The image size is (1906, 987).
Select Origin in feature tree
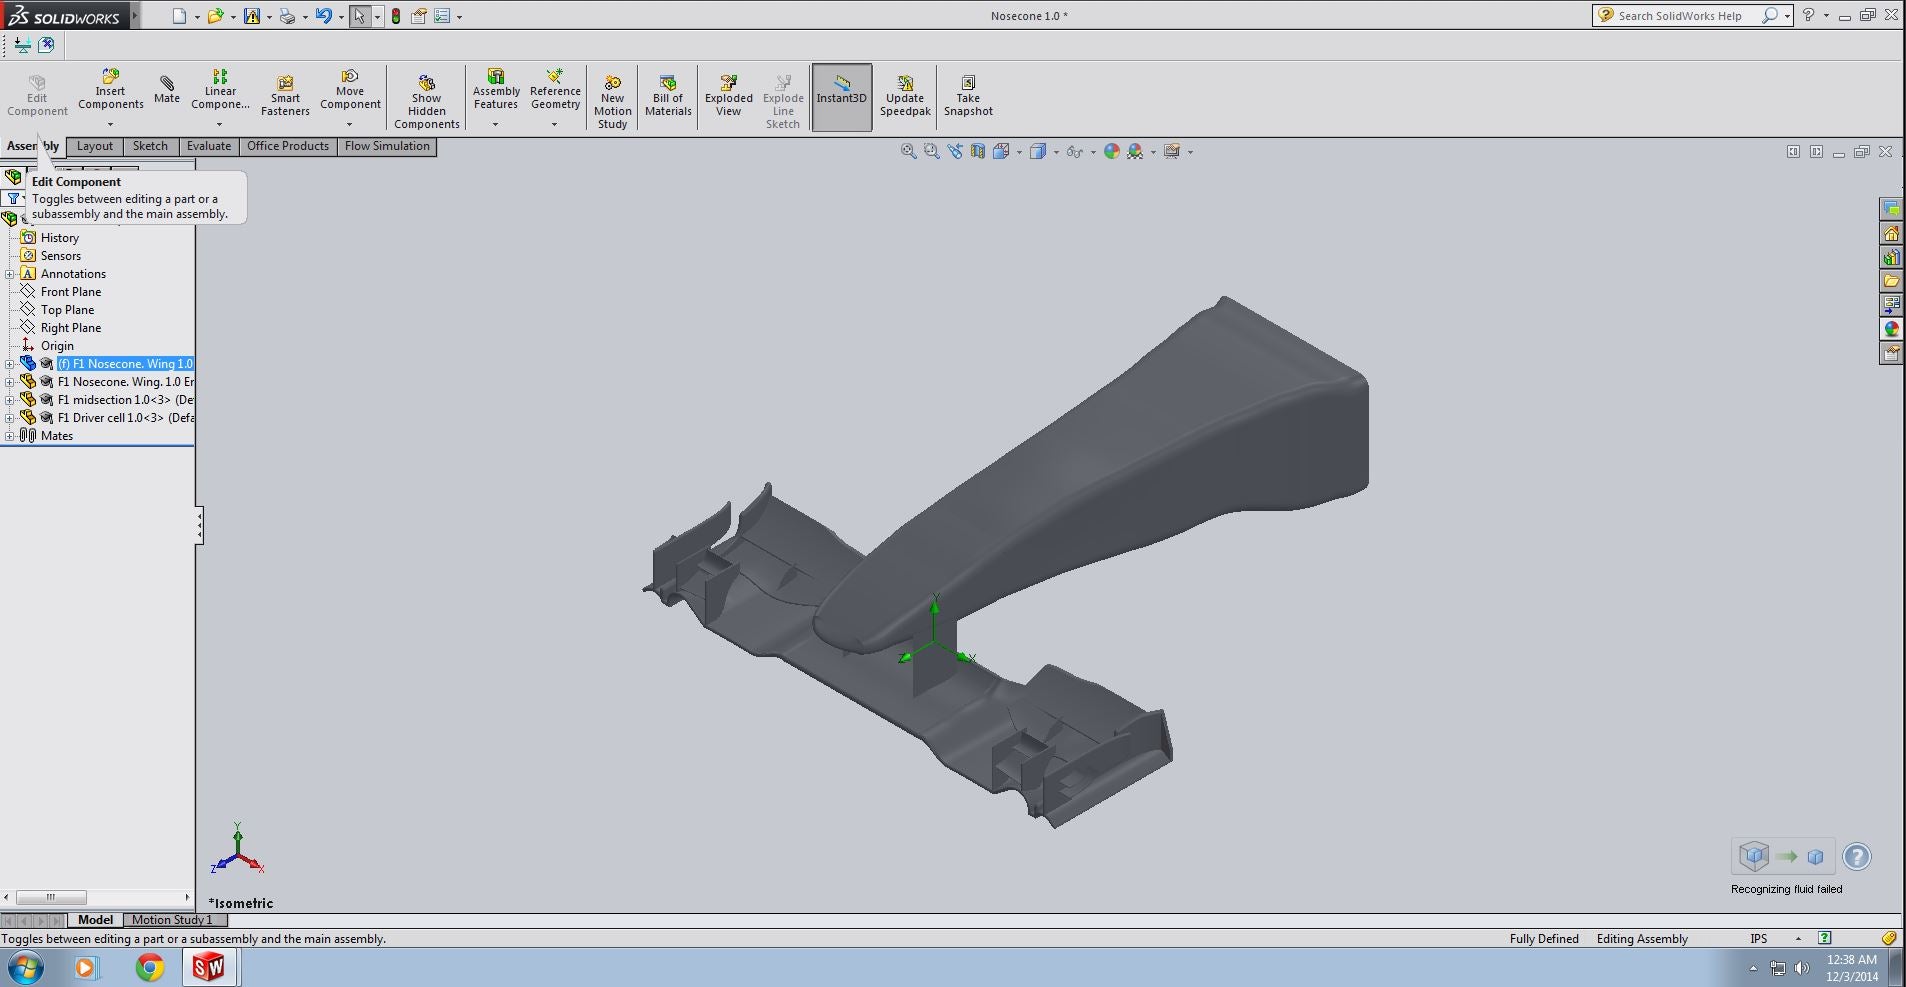click(57, 346)
